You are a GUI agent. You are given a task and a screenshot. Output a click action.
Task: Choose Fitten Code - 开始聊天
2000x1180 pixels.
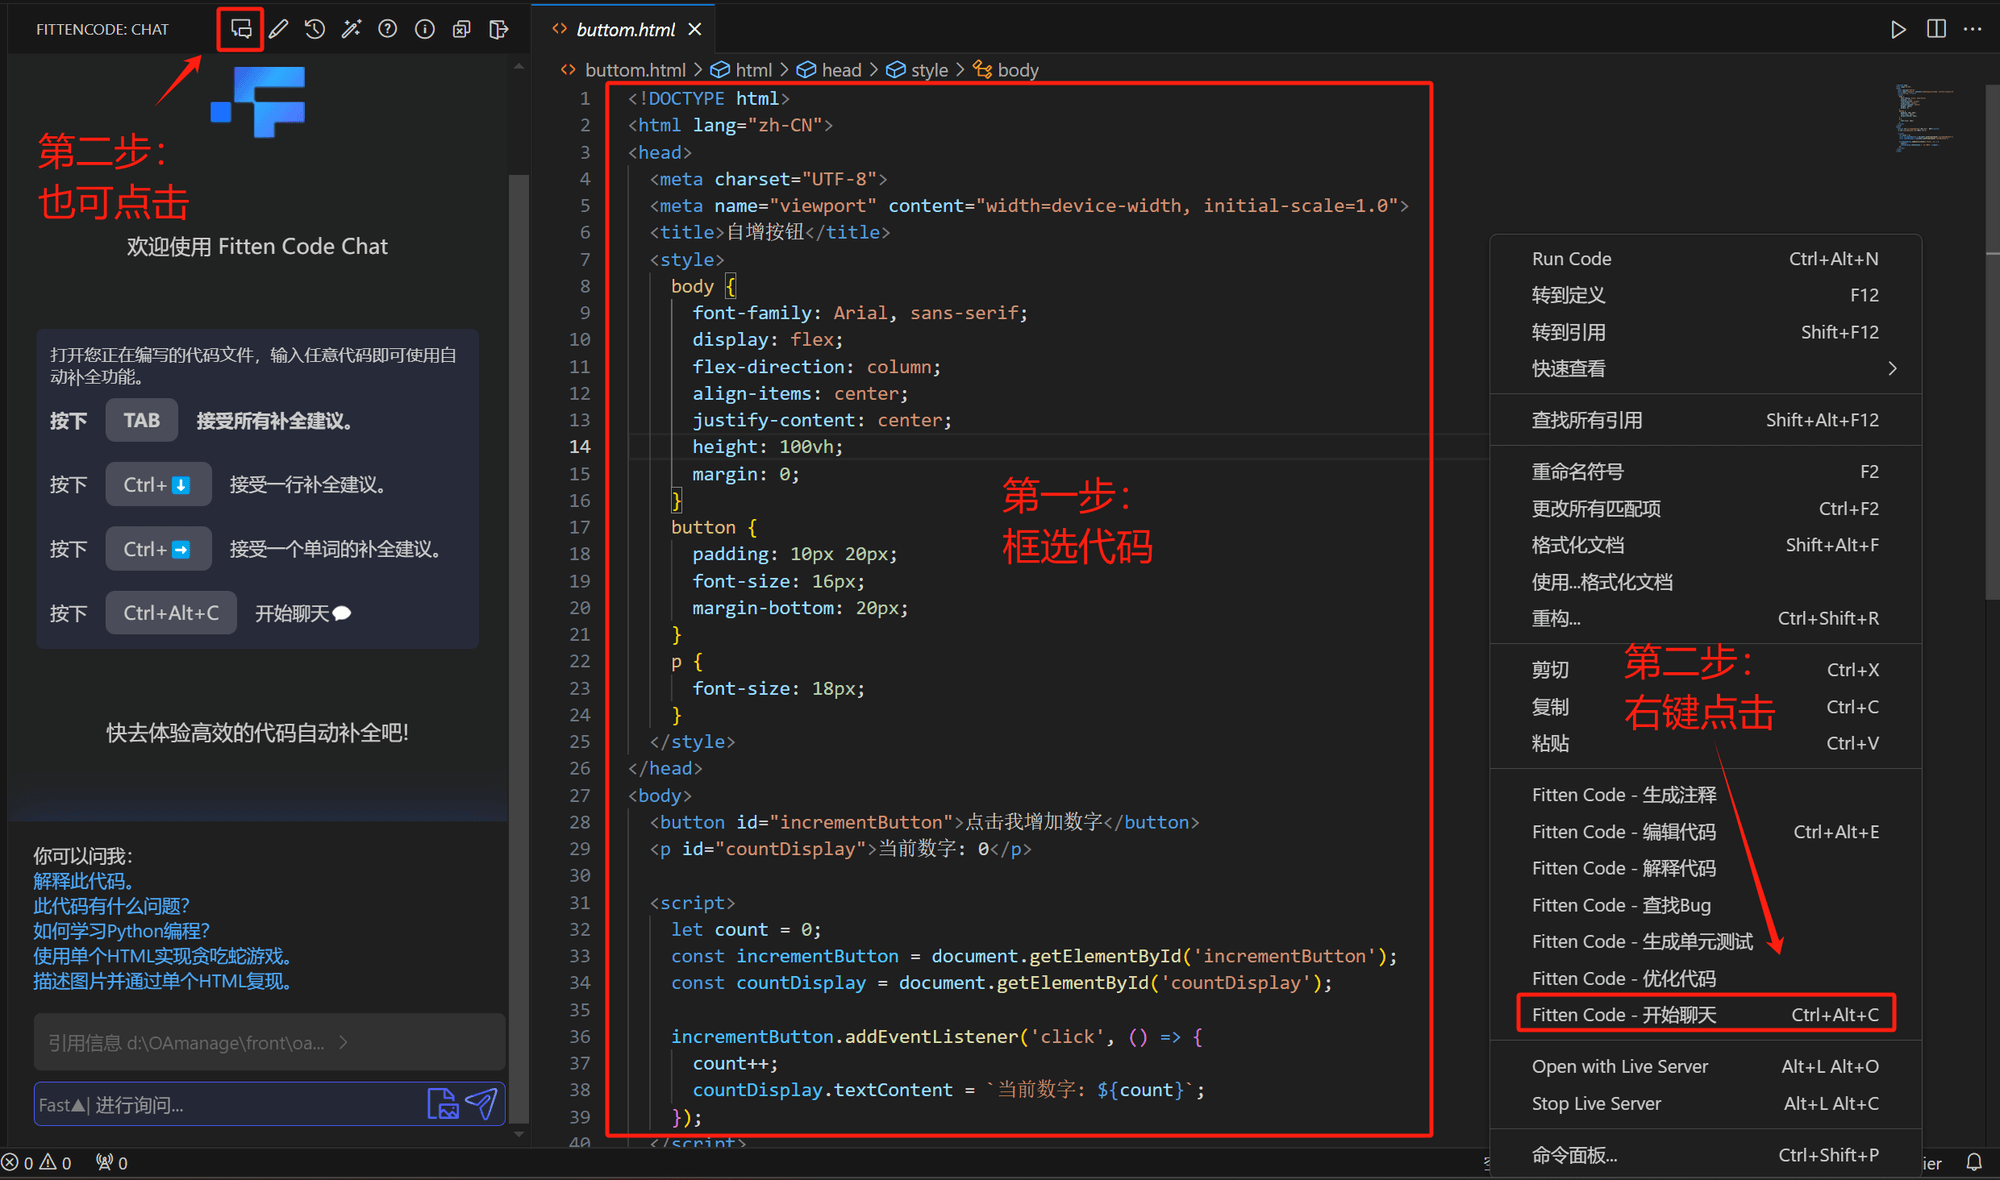(1705, 1015)
